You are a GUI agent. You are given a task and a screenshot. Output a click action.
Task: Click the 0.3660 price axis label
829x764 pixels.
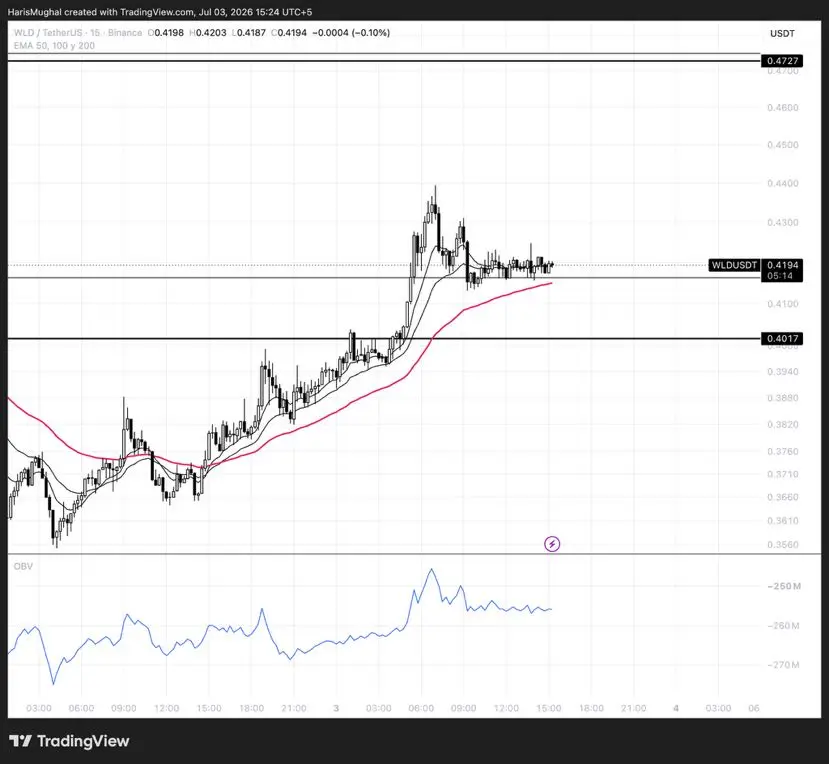(x=782, y=497)
